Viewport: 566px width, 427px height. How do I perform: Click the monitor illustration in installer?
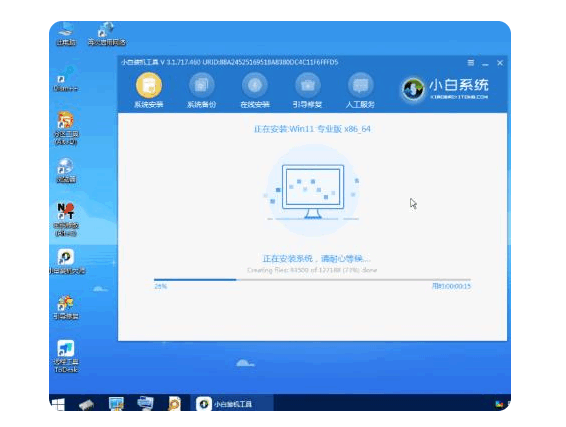(313, 191)
